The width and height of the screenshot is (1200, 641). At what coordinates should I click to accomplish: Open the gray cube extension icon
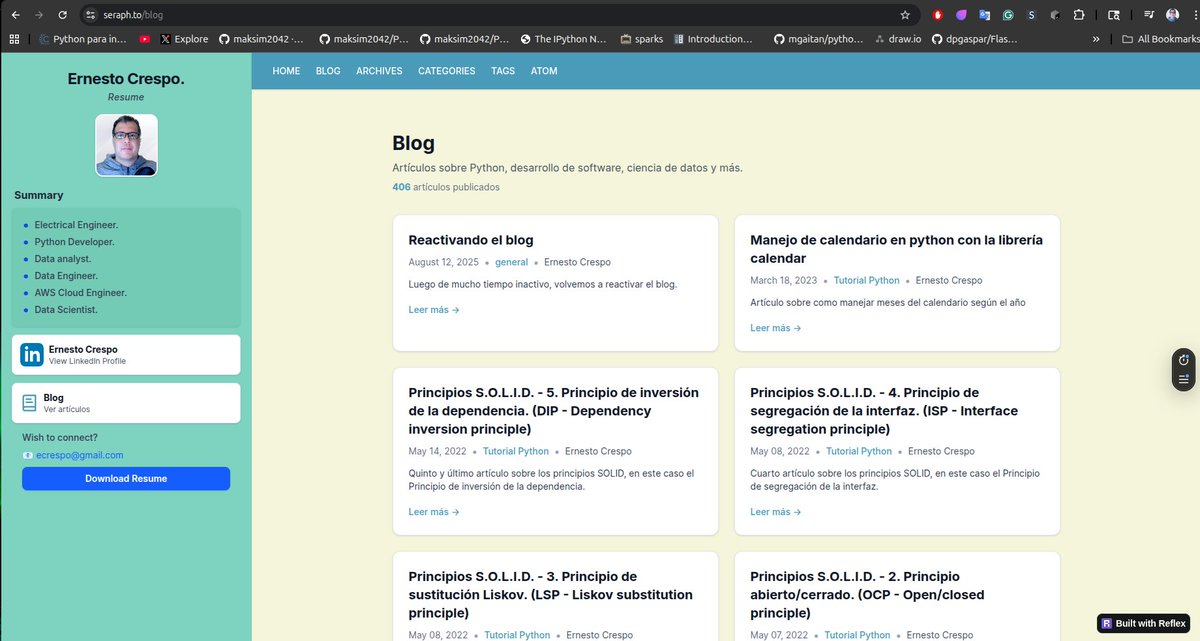1055,15
